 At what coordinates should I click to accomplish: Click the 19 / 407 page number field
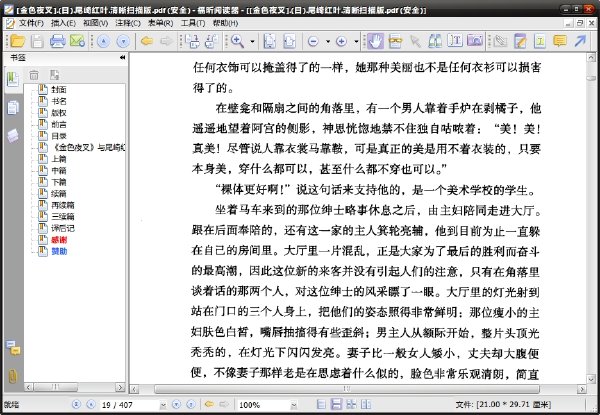tap(129, 405)
